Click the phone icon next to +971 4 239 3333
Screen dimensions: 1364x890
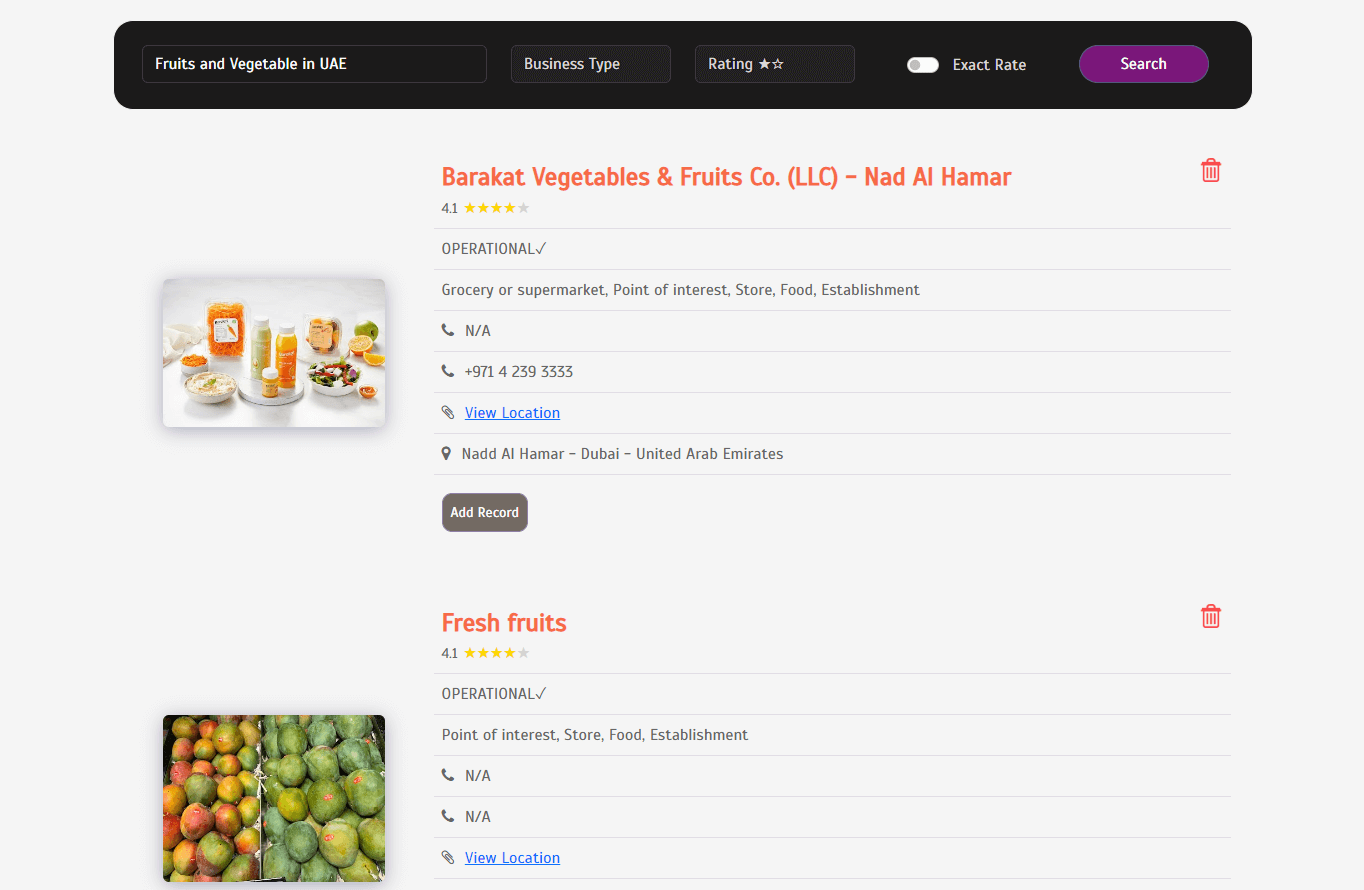tap(447, 371)
